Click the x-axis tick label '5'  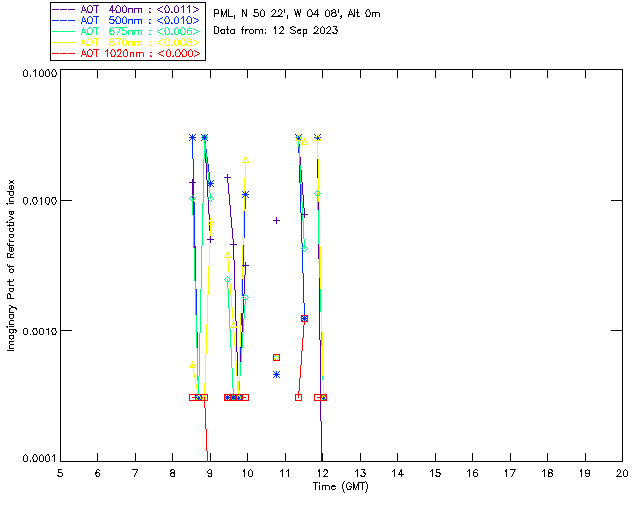click(x=60, y=473)
